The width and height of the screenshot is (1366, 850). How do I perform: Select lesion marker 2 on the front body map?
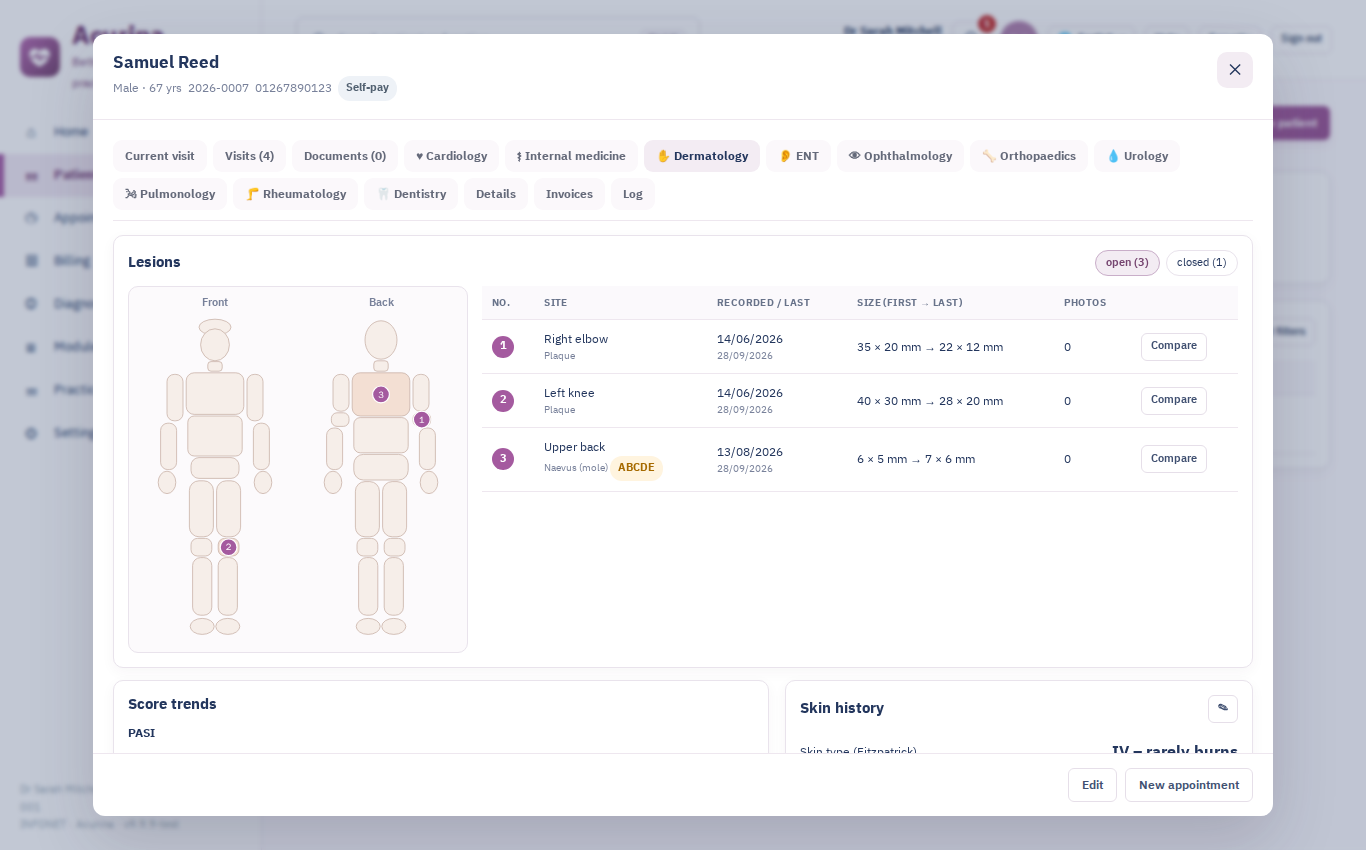pos(228,547)
